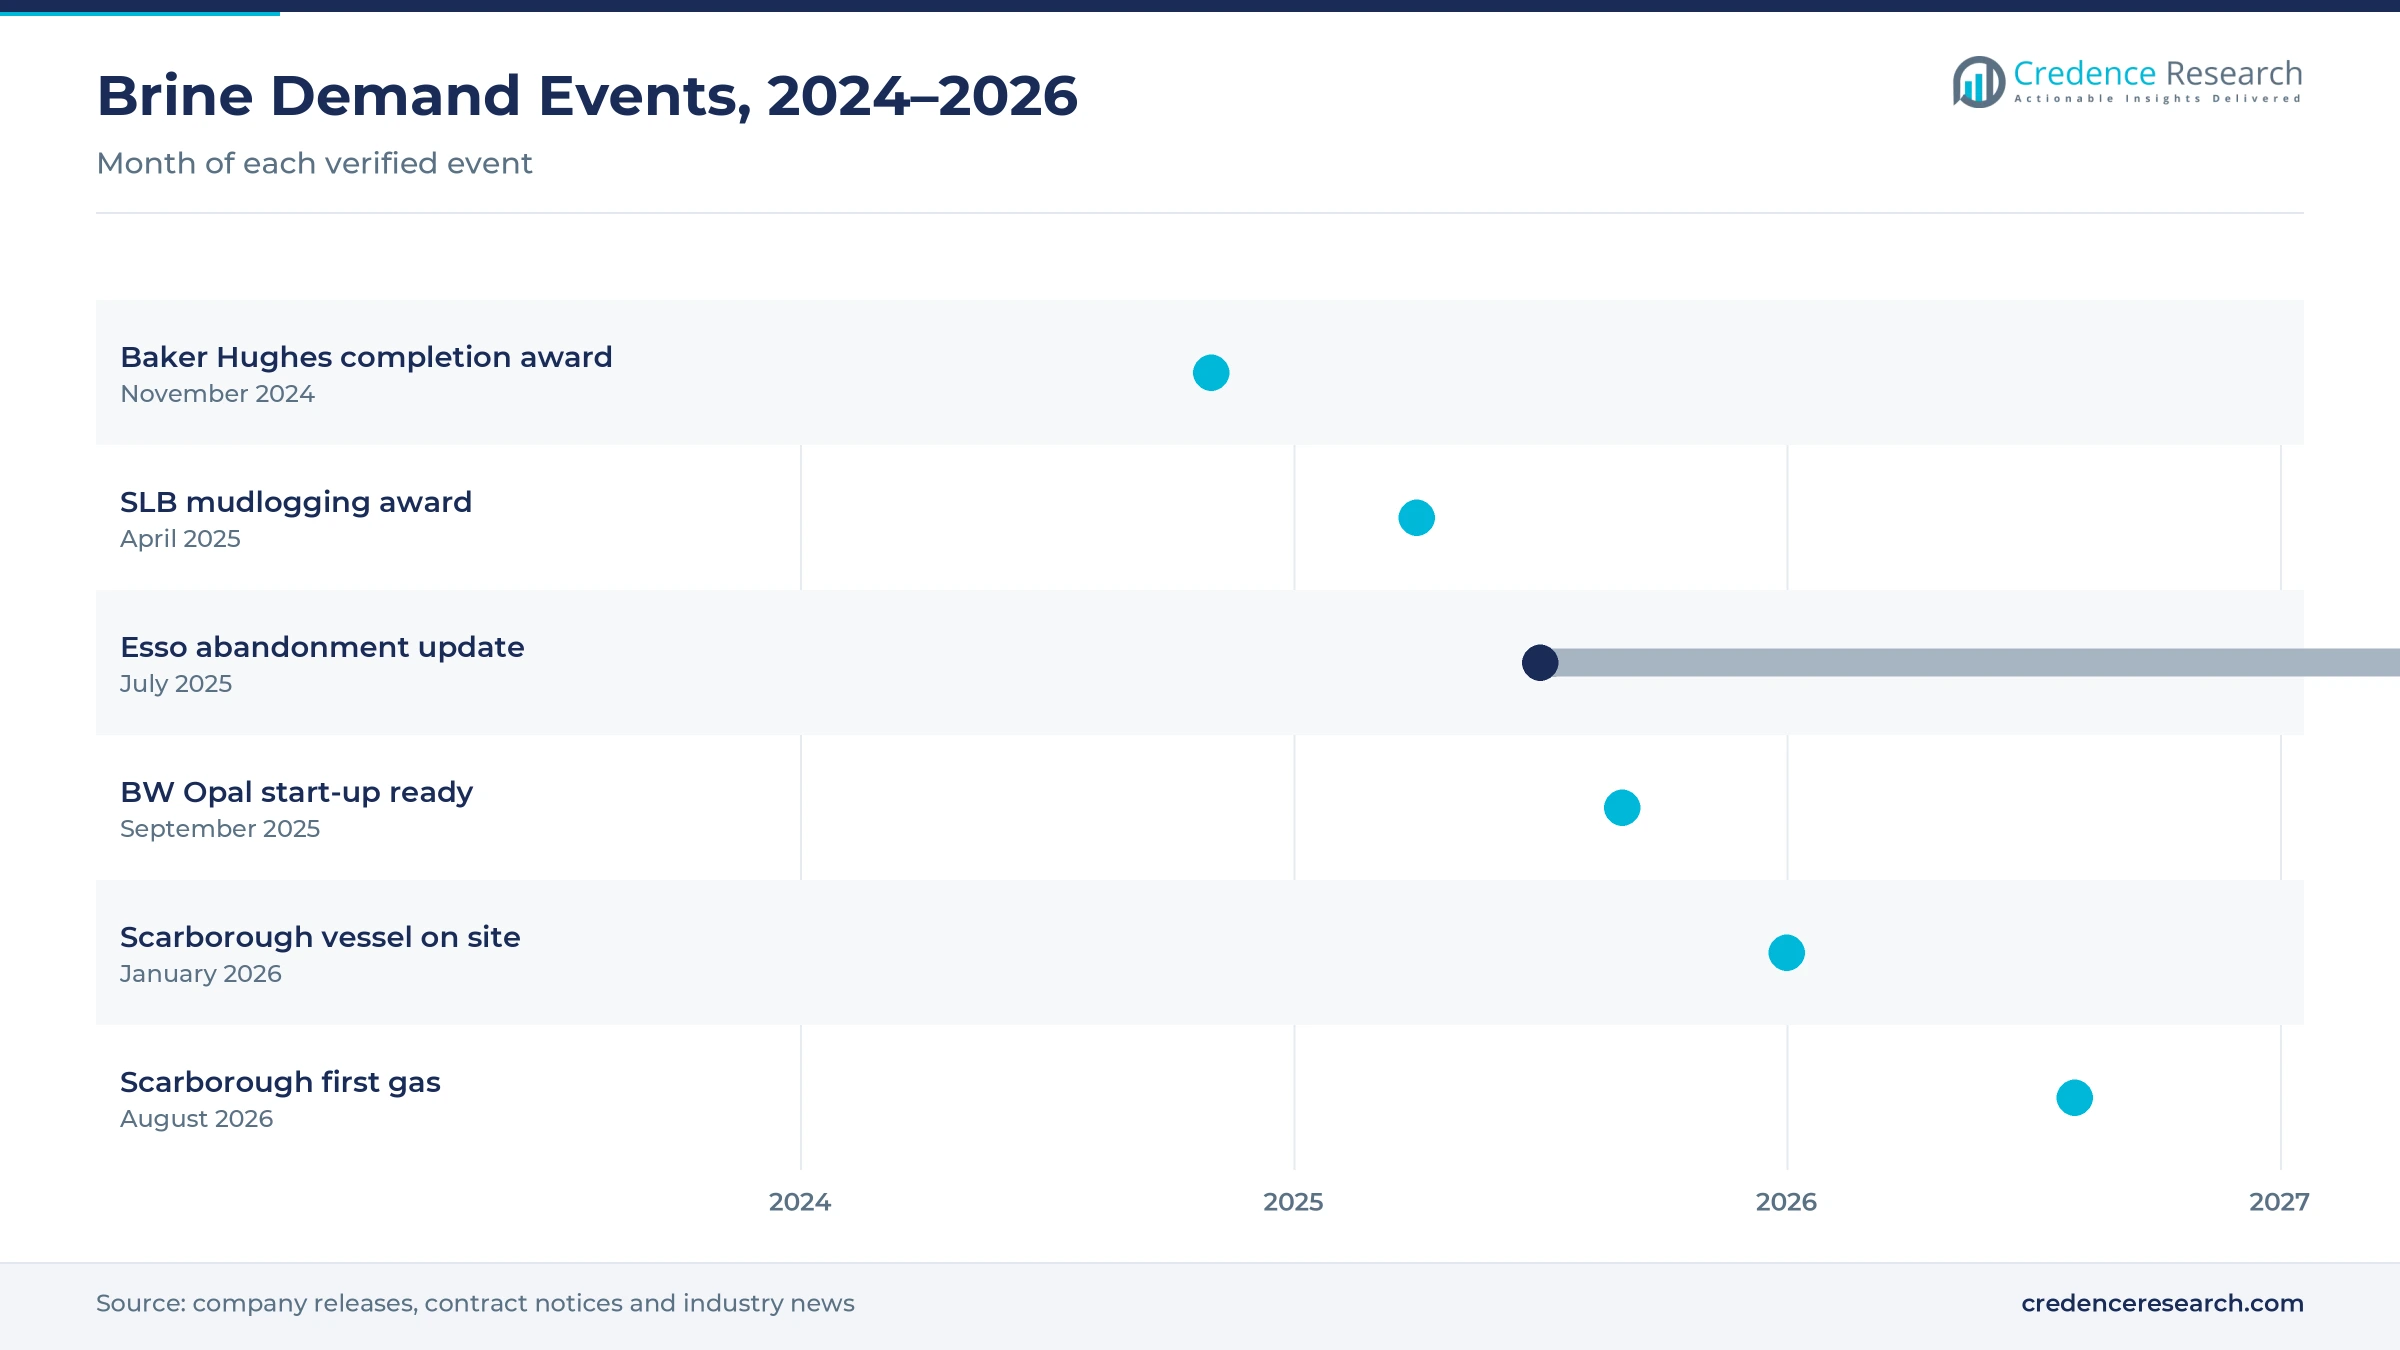The width and height of the screenshot is (2400, 1350).
Task: Click the 'Esso abandonment update' label
Action: (322, 647)
